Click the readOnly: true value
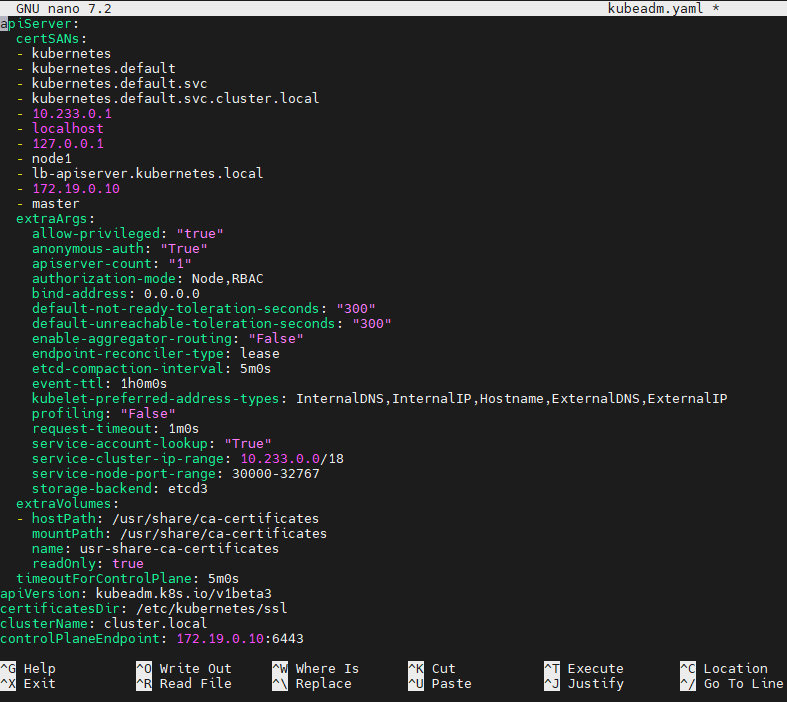 127,563
